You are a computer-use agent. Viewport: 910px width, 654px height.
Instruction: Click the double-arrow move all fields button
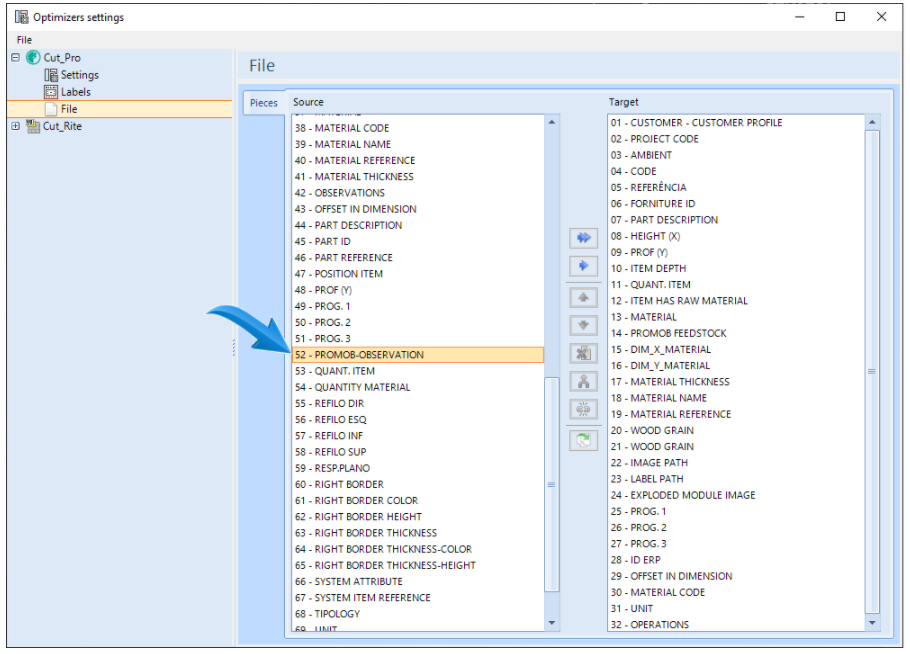[583, 238]
